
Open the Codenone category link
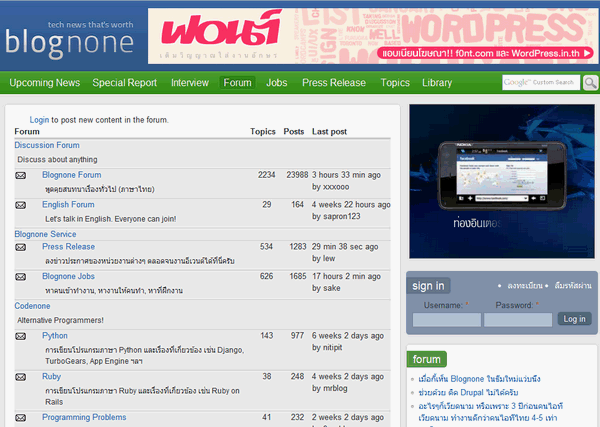(32, 306)
